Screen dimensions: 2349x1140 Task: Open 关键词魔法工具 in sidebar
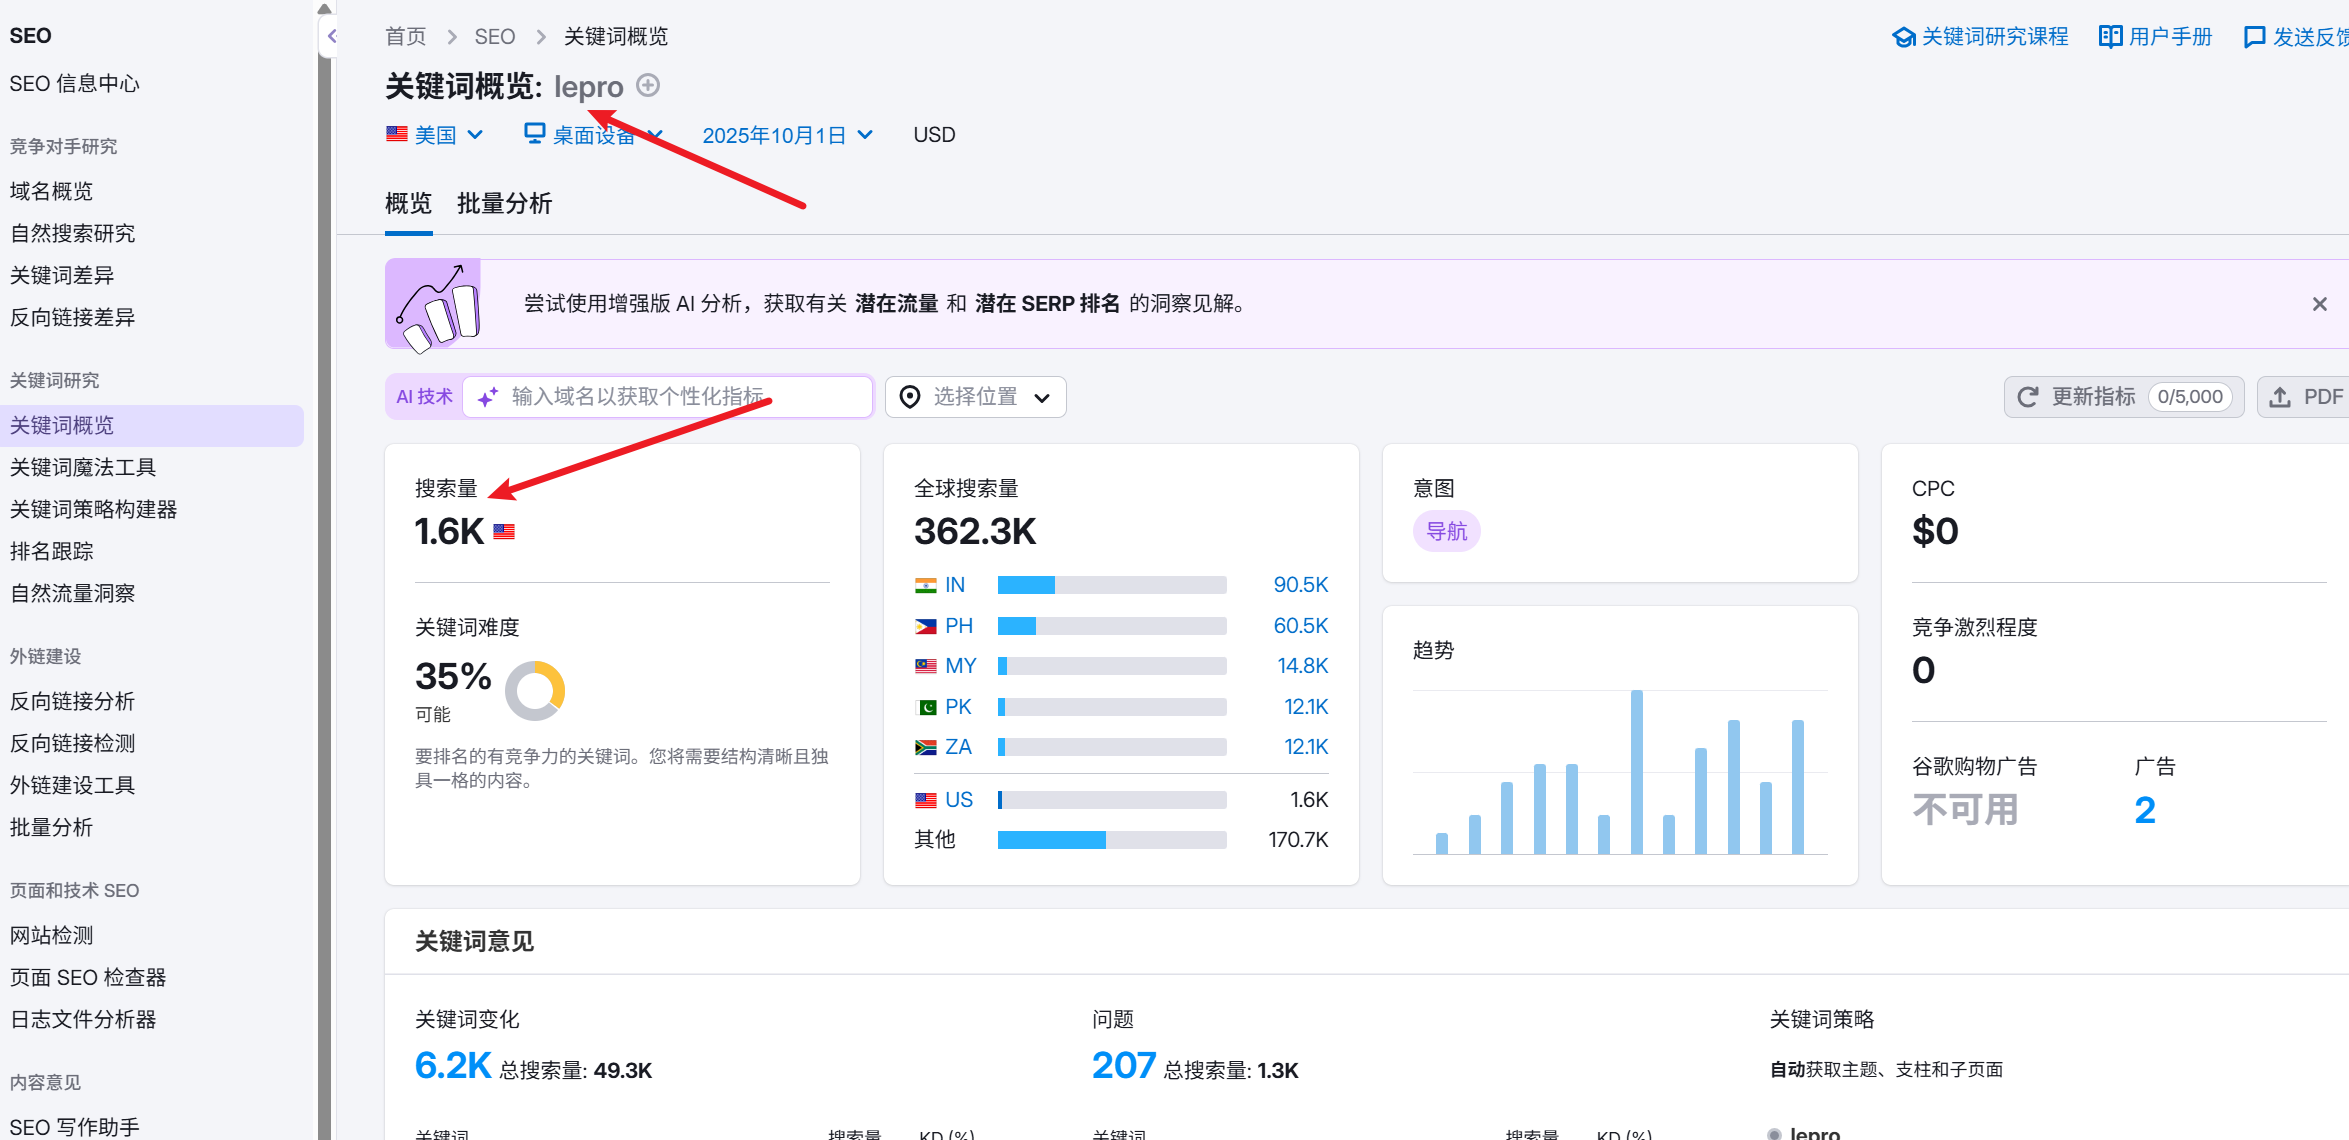tap(83, 467)
